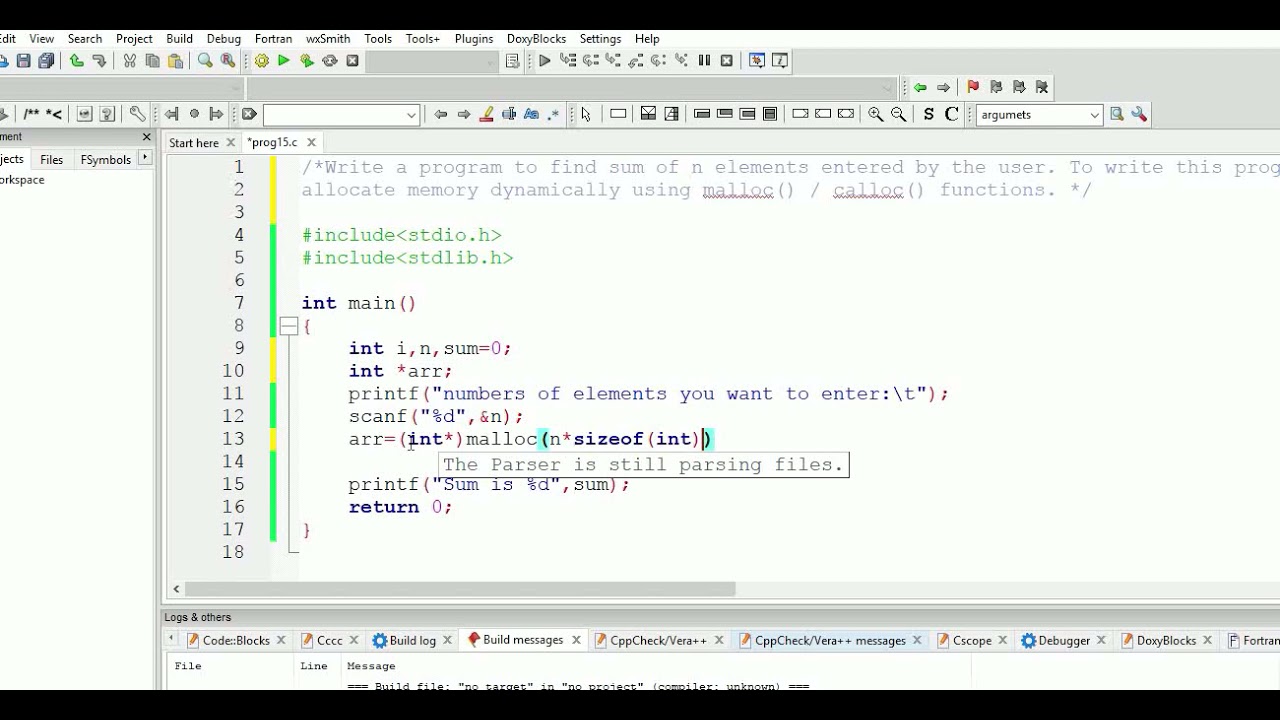Click the incremental search input field
The image size is (1280, 720).
click(x=334, y=115)
